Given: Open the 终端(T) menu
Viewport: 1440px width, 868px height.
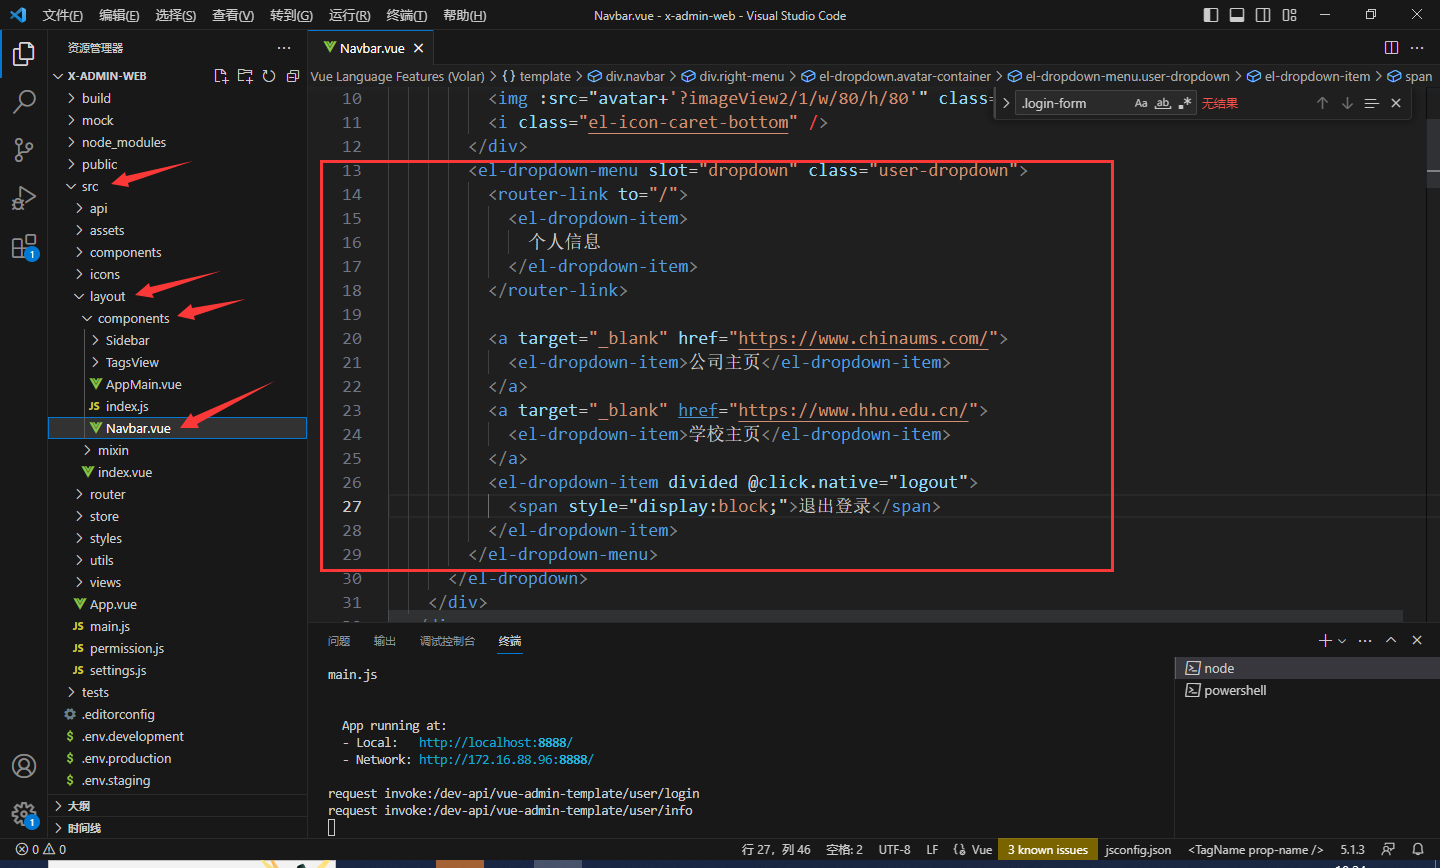Looking at the screenshot, I should tap(407, 15).
